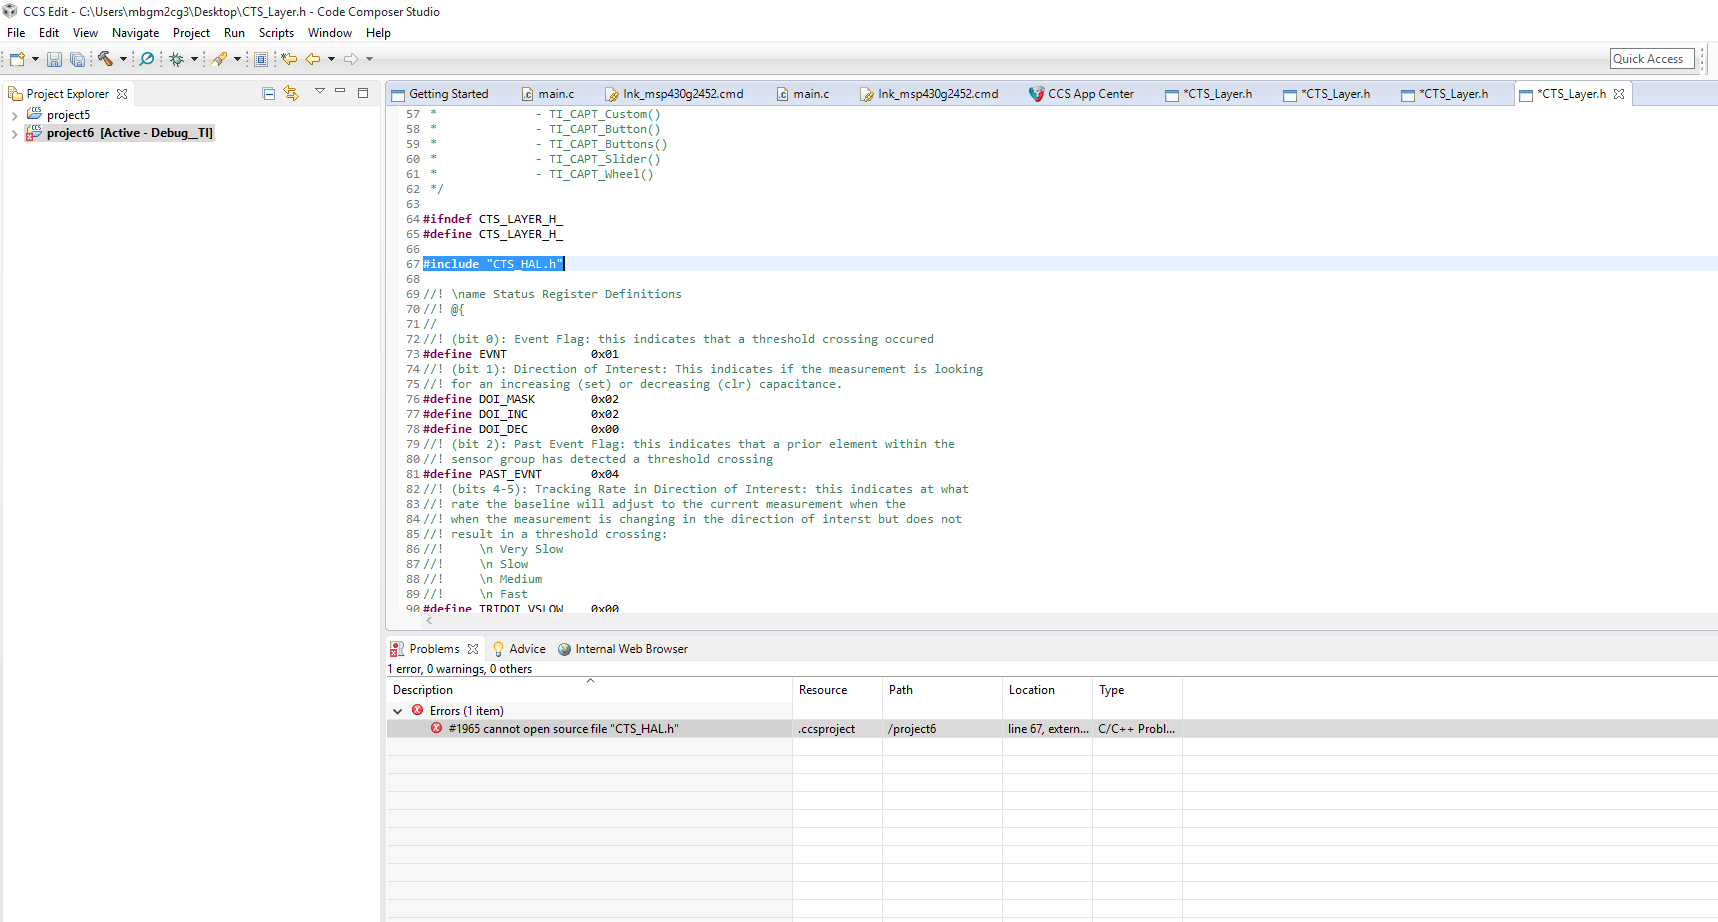Click the Search magnifier toolbar icon

(147, 59)
